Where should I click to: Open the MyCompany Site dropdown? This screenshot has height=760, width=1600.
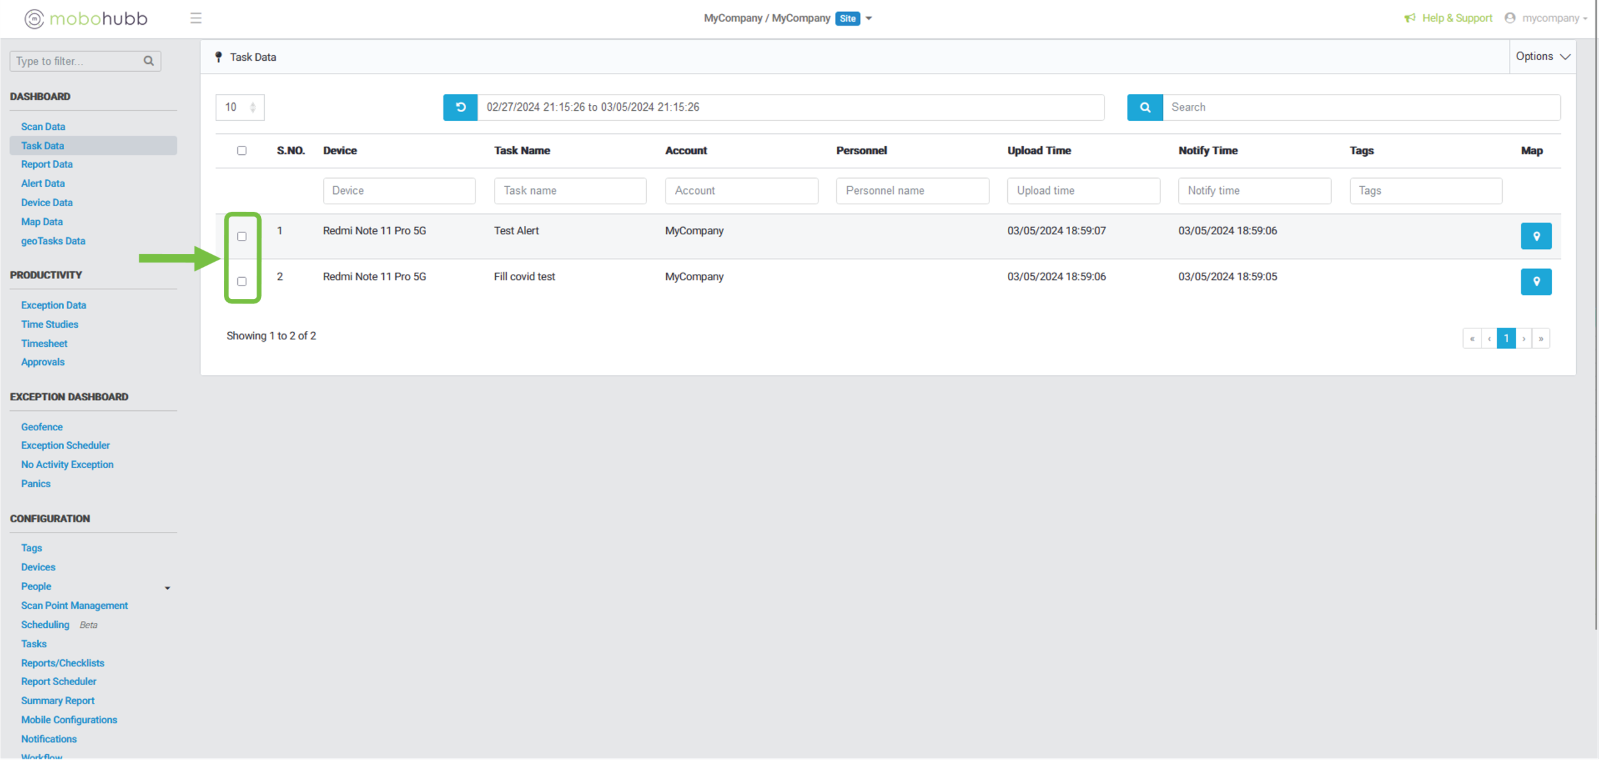(868, 18)
